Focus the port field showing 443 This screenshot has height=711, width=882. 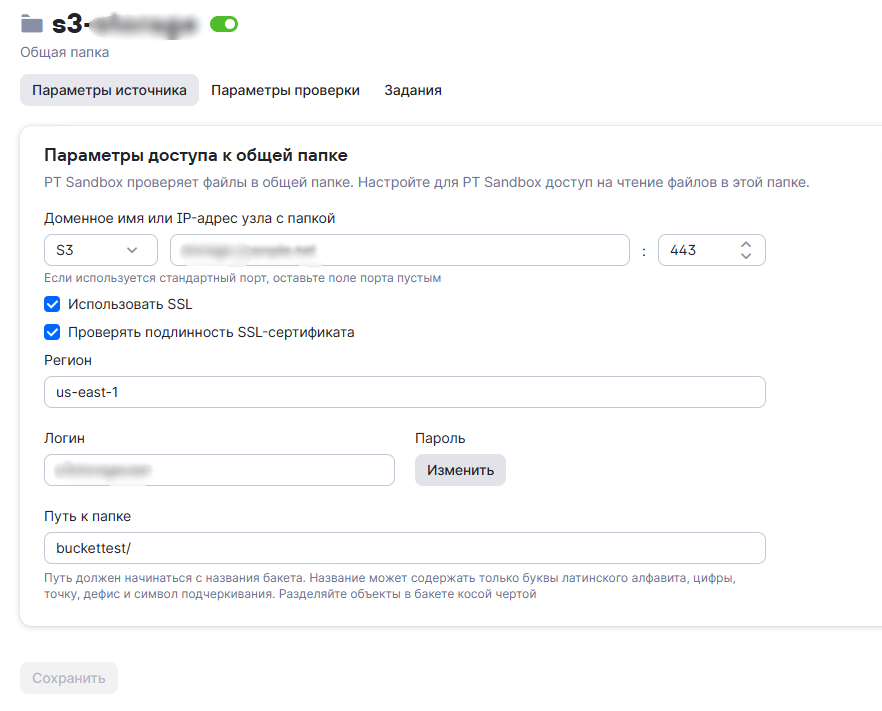697,250
